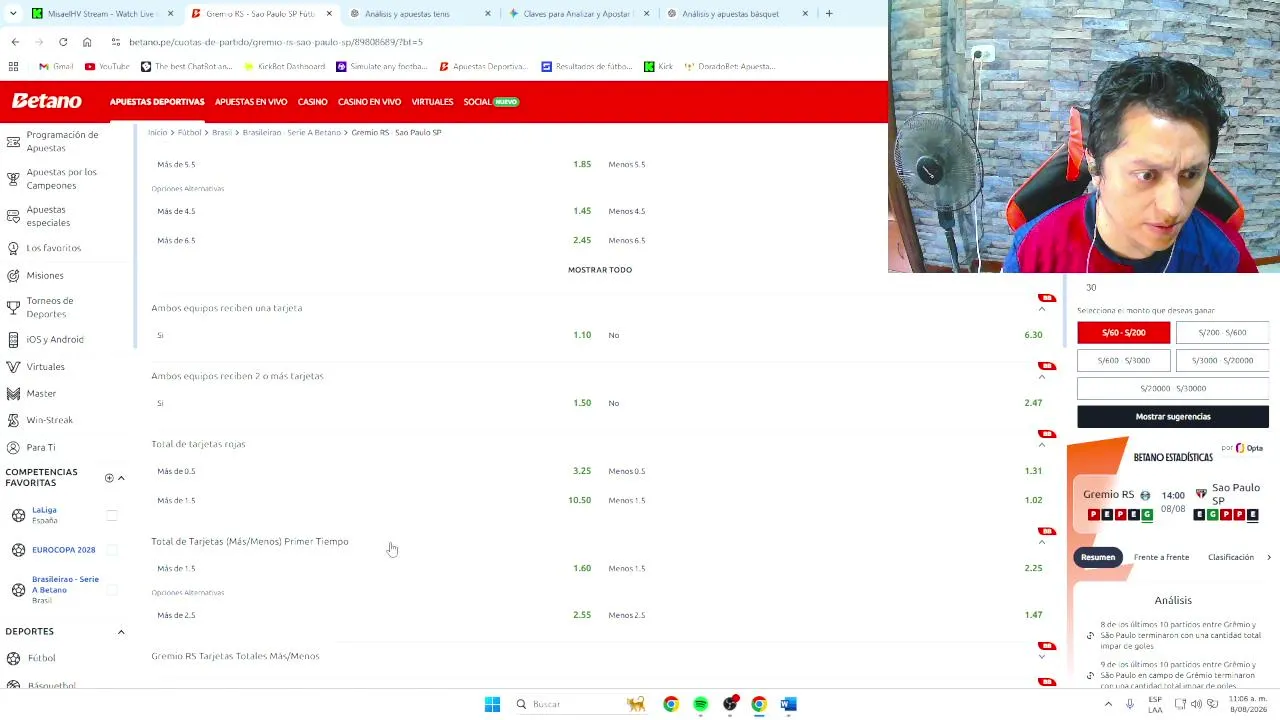
Task: Click the Win-Streak sidebar icon
Action: [13, 420]
